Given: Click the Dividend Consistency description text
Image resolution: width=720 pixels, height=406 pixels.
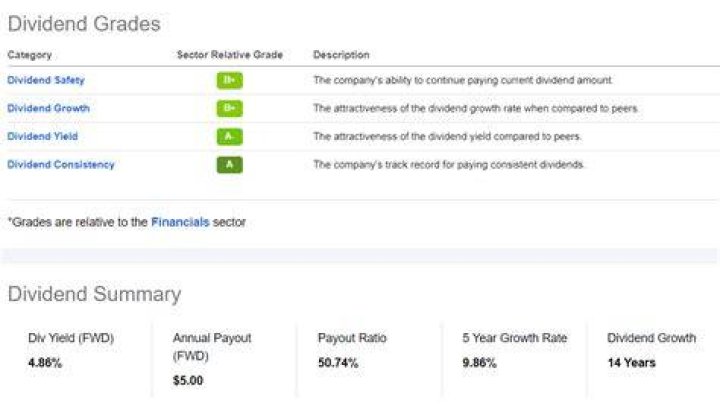Looking at the screenshot, I should 449,164.
